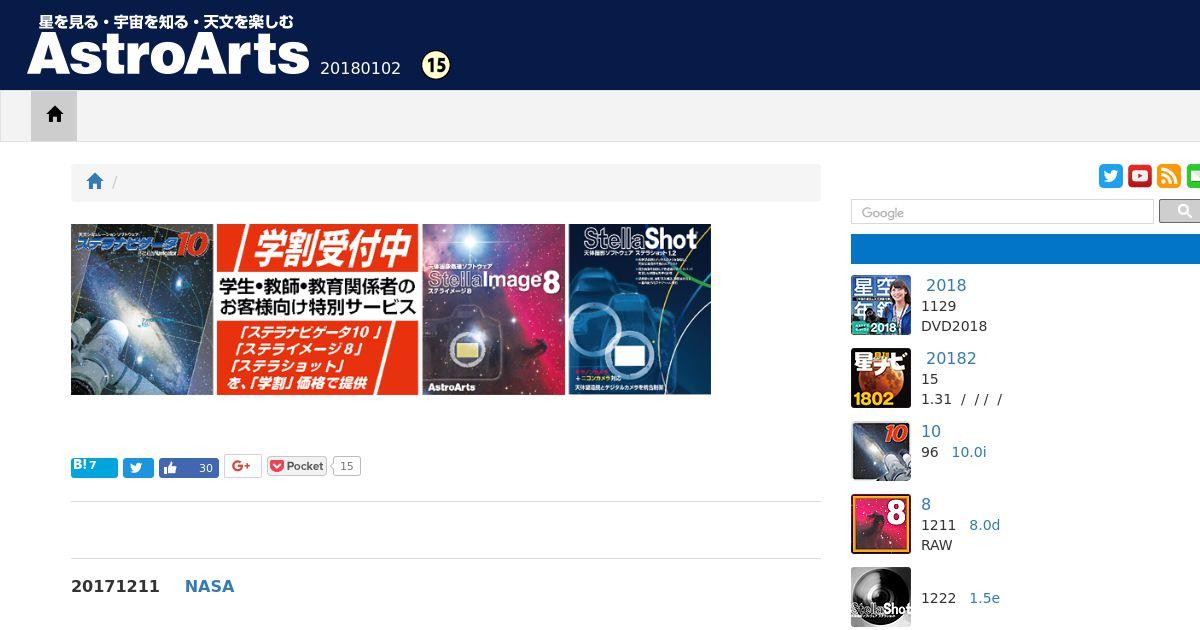Click the DVD2018 text in sidebar
The width and height of the screenshot is (1200, 630).
point(954,326)
